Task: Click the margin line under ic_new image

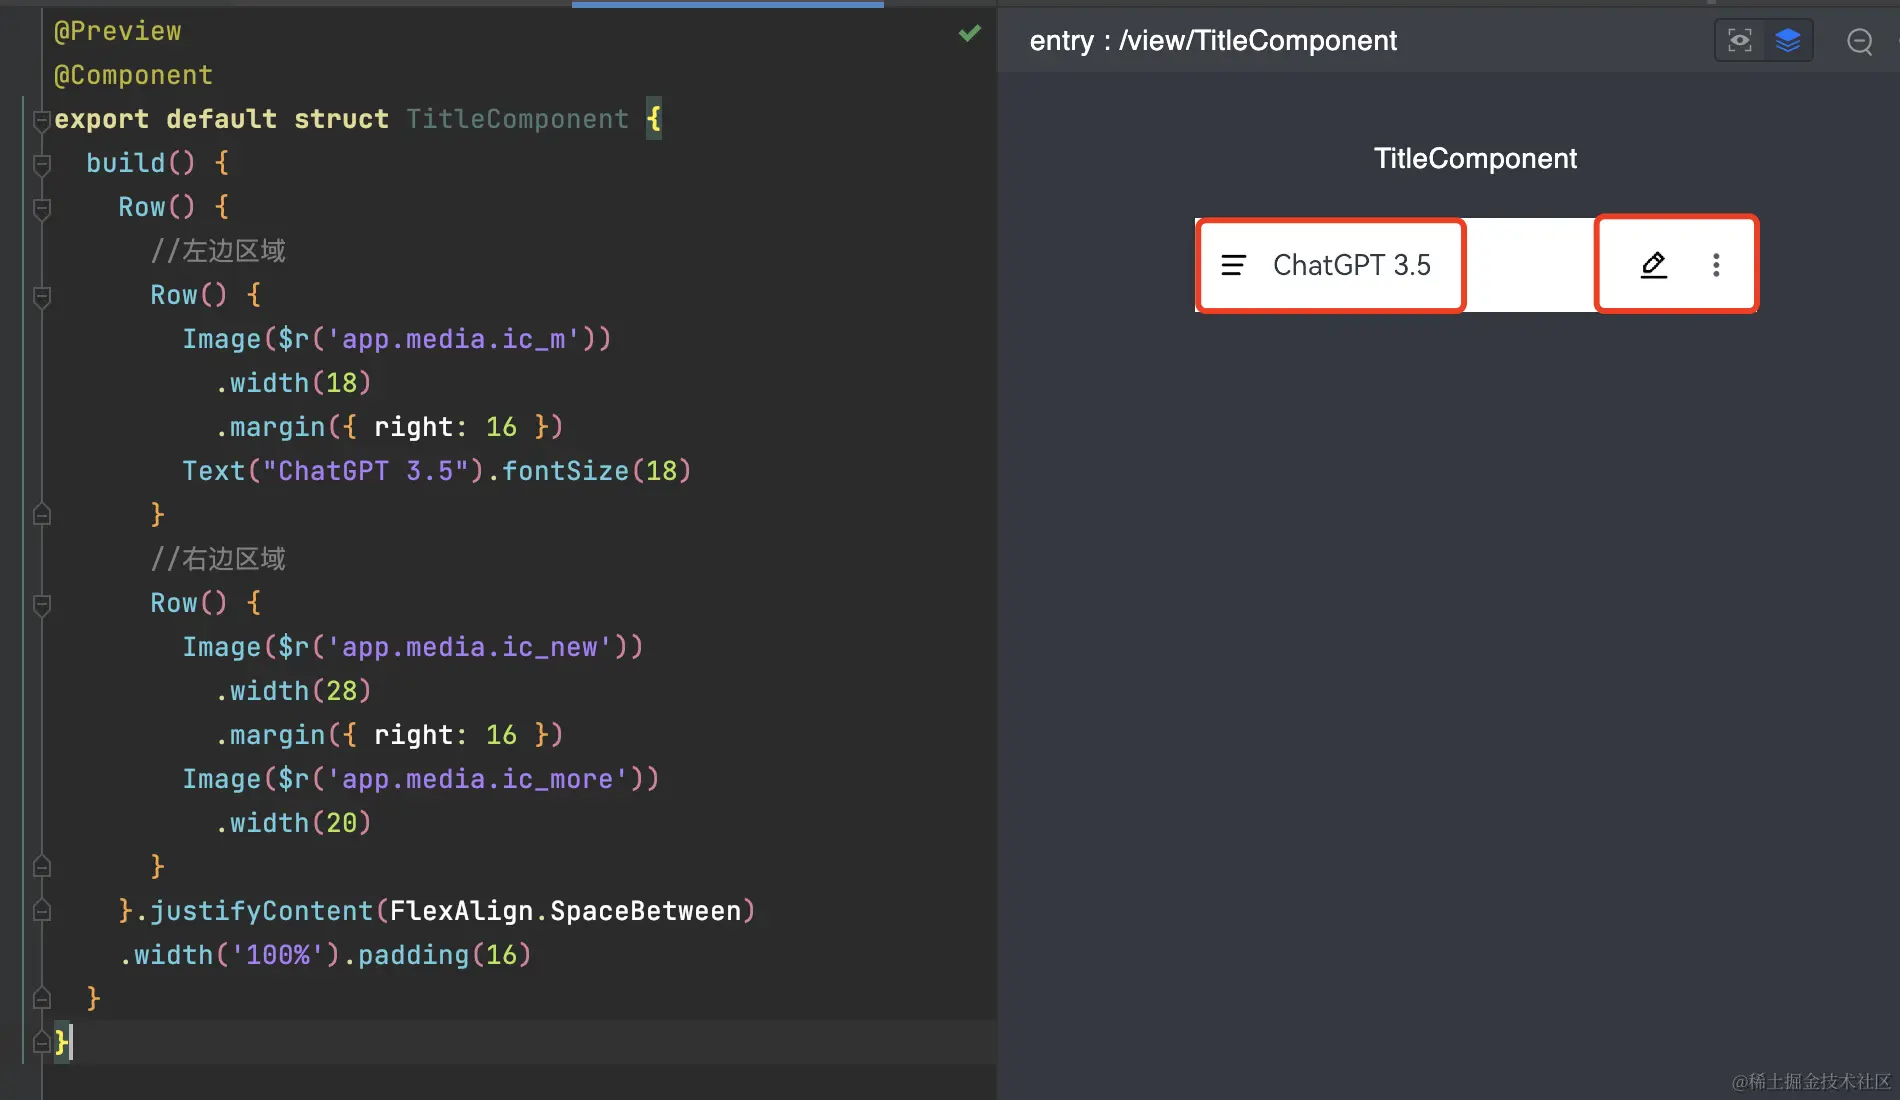Action: click(389, 735)
